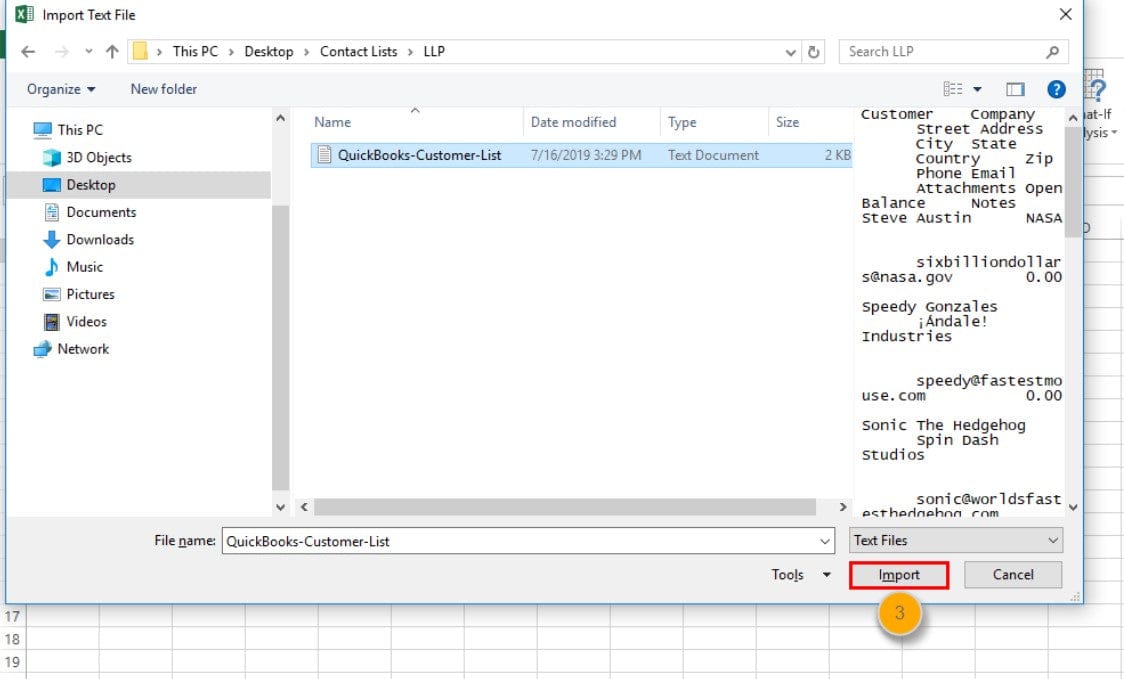Navigate to Contact Lists via breadcrumb
1124x679 pixels.
358,51
